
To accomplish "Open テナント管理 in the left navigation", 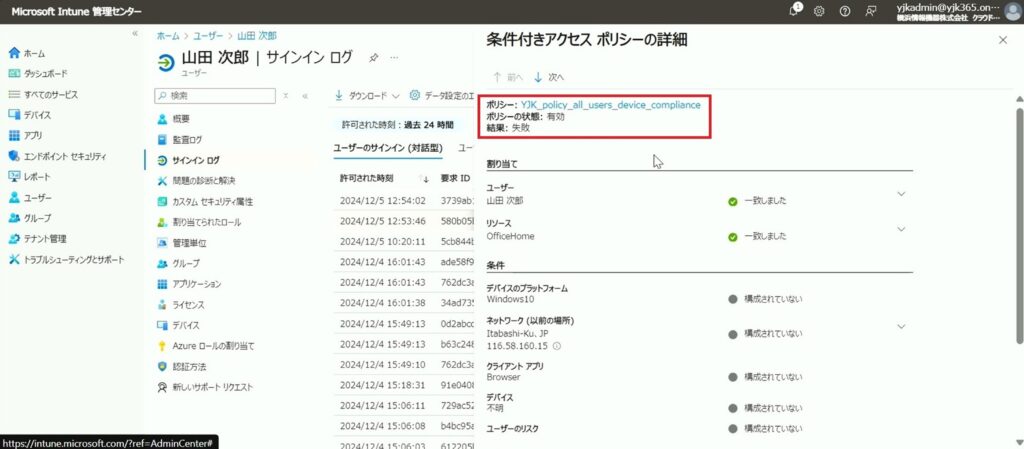I will click(x=37, y=239).
